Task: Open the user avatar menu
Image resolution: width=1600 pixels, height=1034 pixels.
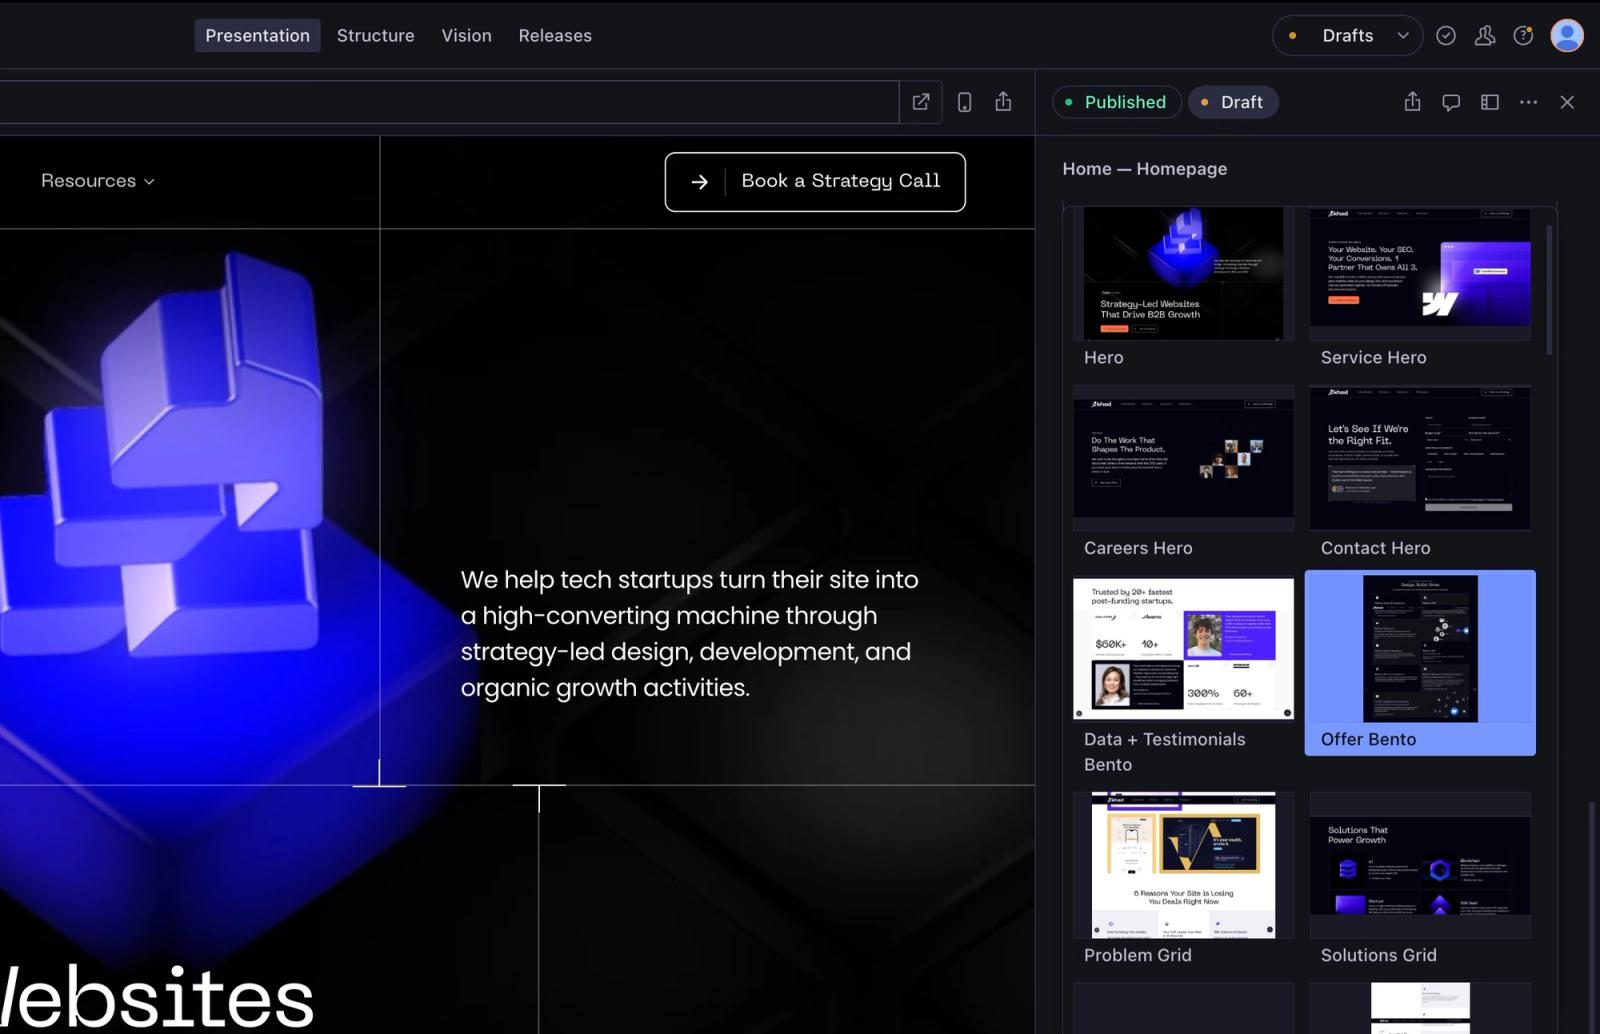Action: 1567,35
